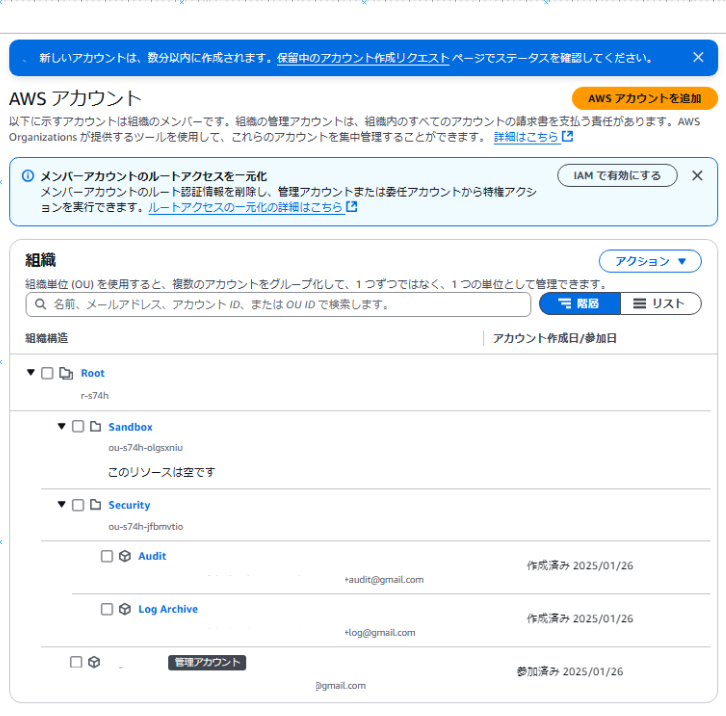Click the info icon in root access banner
726x716 pixels.
(x=28, y=176)
